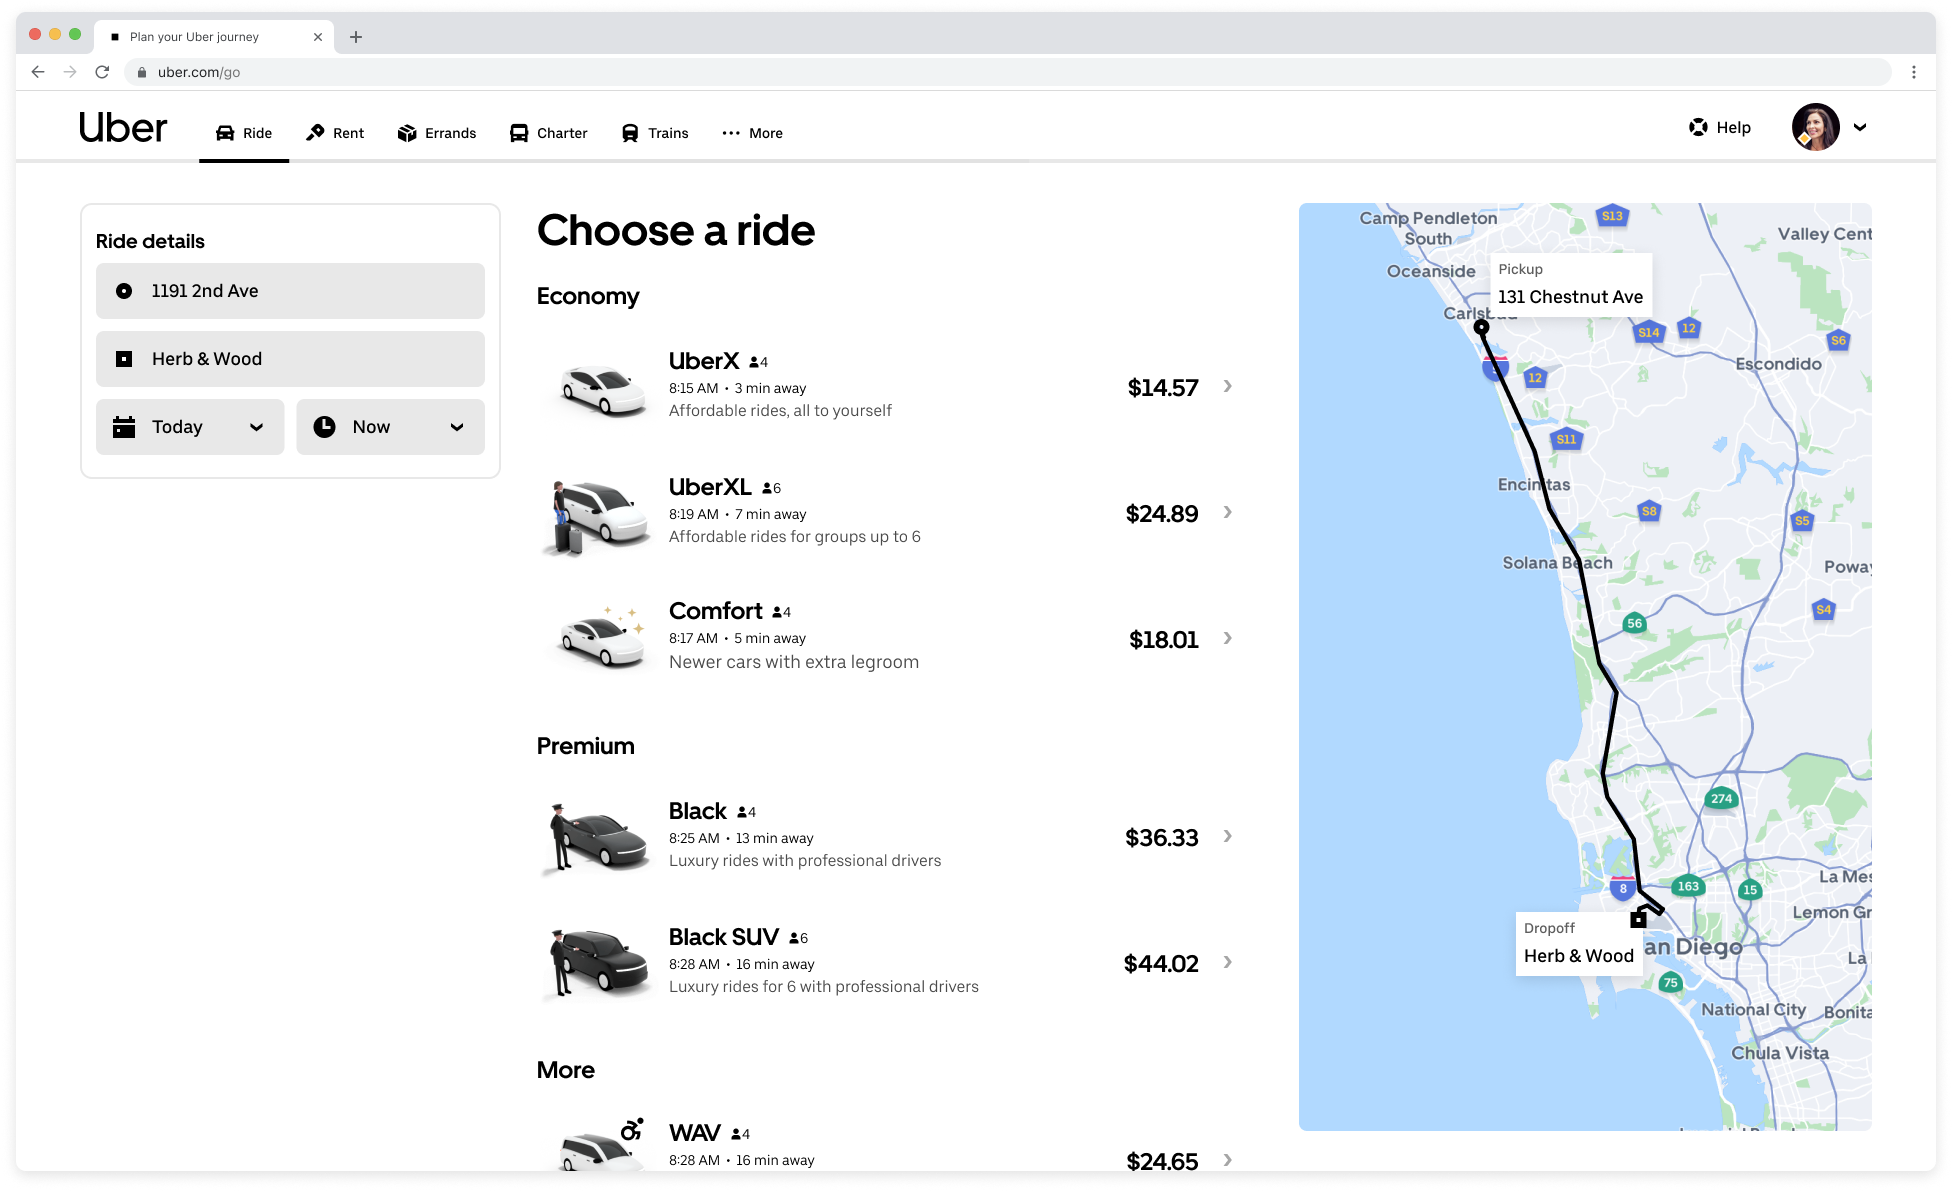Click the $14.57 UberX price

click(1163, 388)
